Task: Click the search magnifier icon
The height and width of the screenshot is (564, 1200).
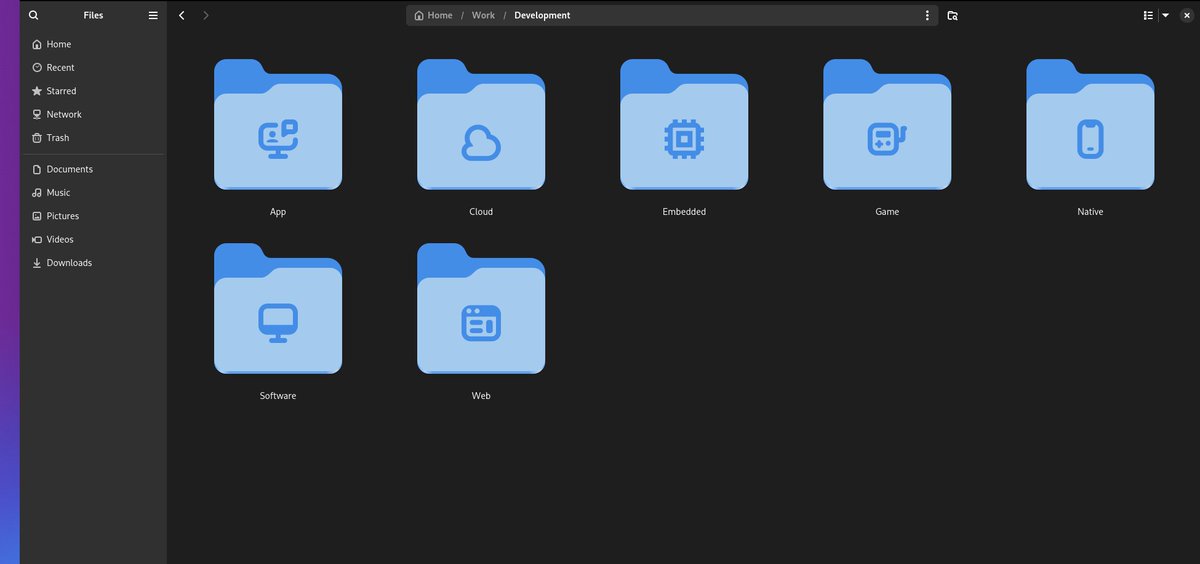Action: pos(34,15)
